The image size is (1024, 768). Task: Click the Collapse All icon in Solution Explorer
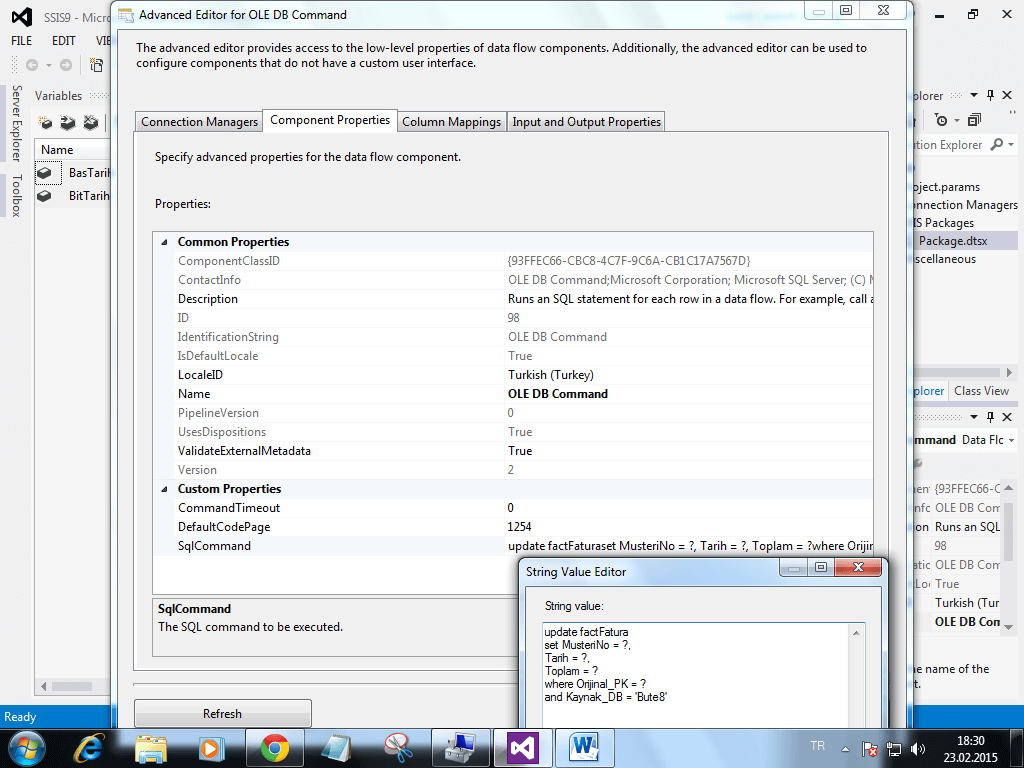click(974, 120)
